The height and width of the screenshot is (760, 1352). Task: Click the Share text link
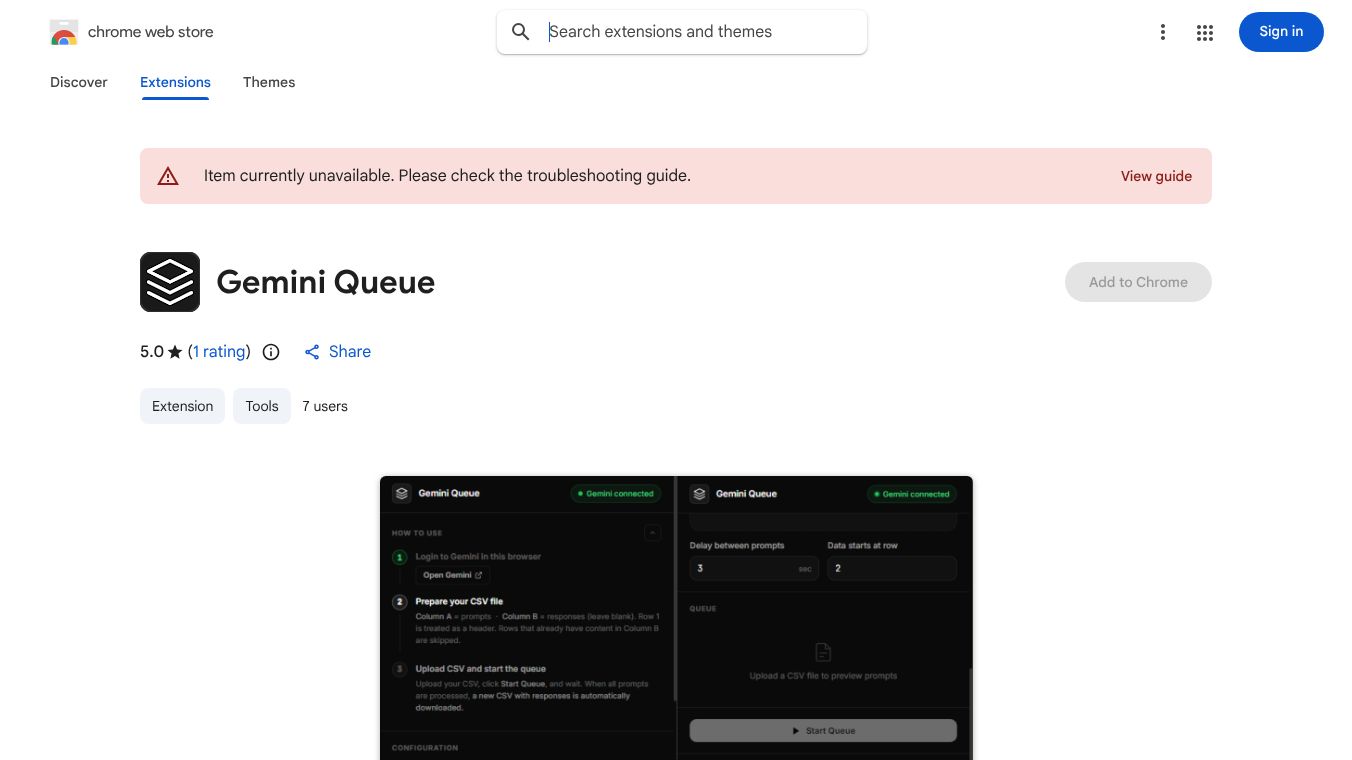[x=350, y=352]
